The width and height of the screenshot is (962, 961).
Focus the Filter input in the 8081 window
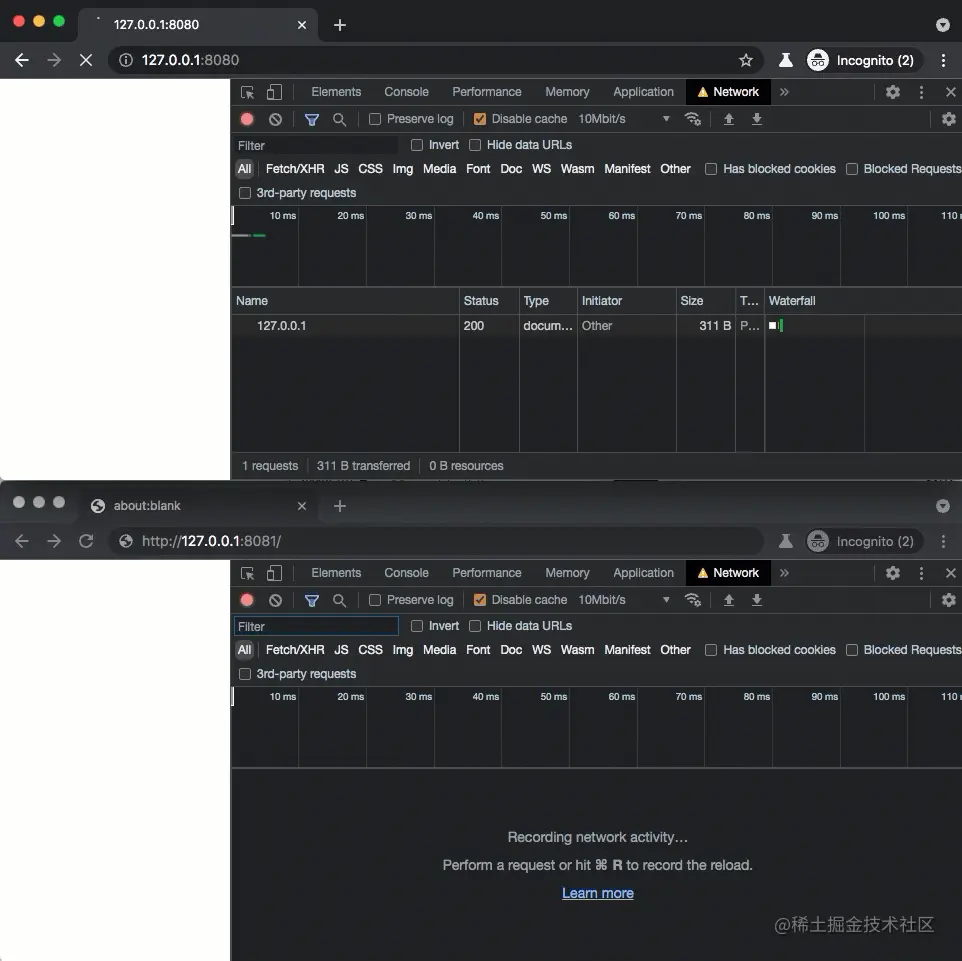316,627
